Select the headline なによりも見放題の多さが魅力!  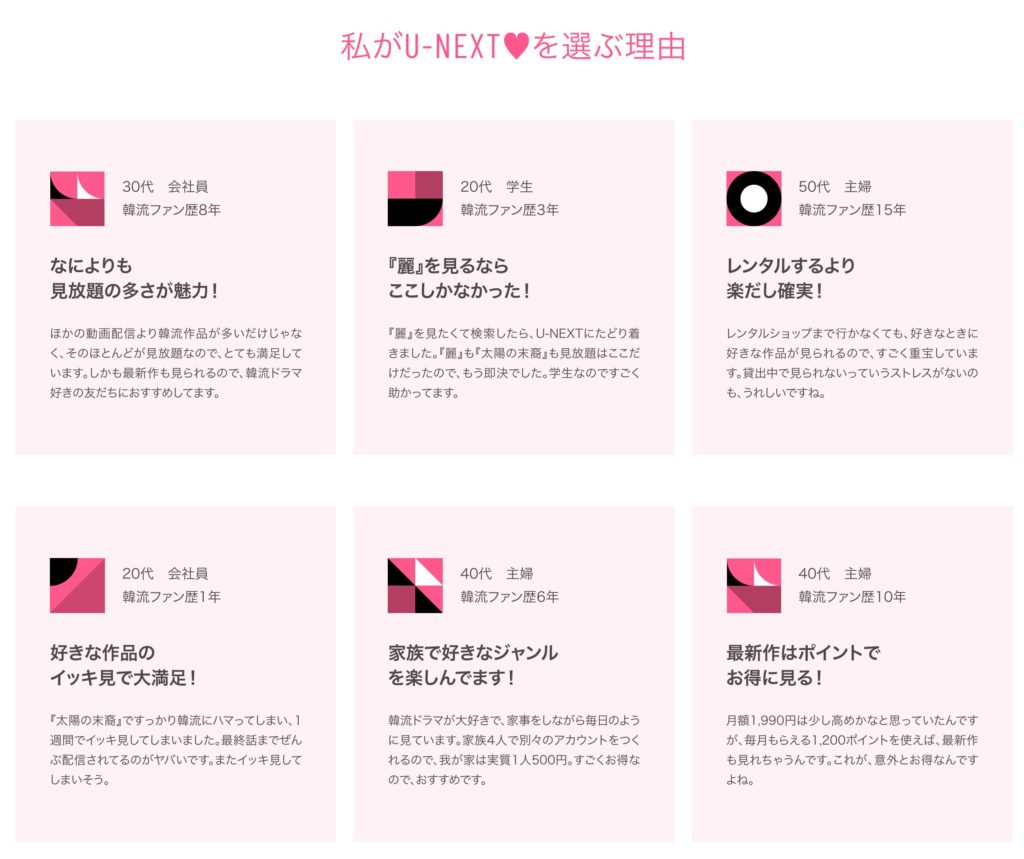click(134, 278)
